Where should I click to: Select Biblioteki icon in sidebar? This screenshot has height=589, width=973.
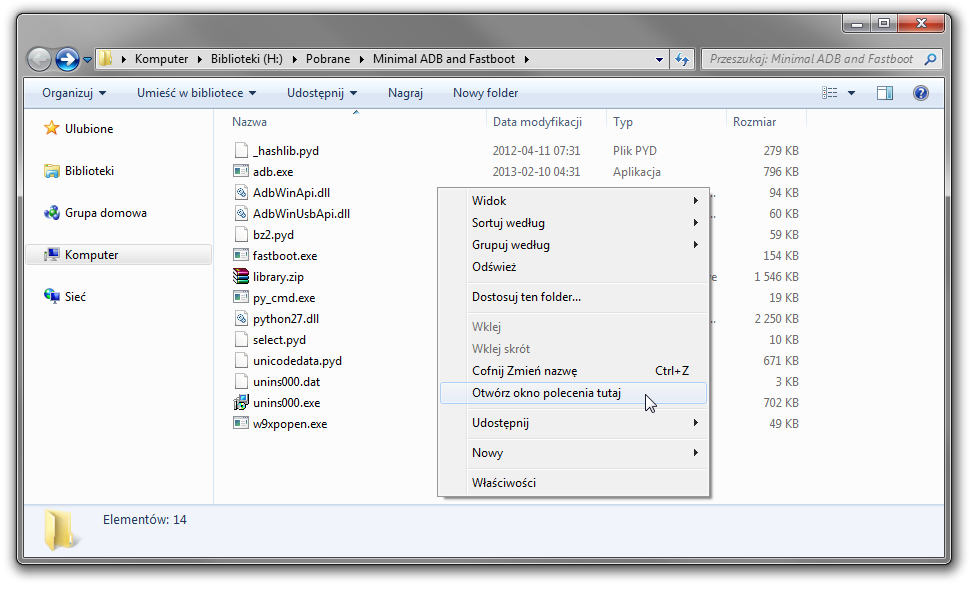tap(52, 171)
